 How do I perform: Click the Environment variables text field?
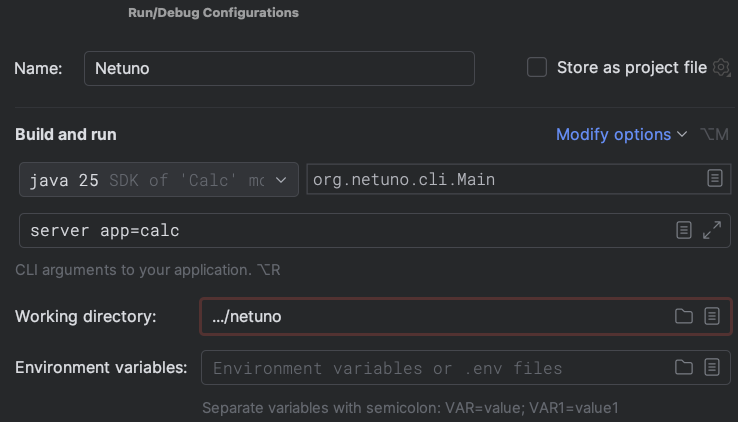[430, 368]
